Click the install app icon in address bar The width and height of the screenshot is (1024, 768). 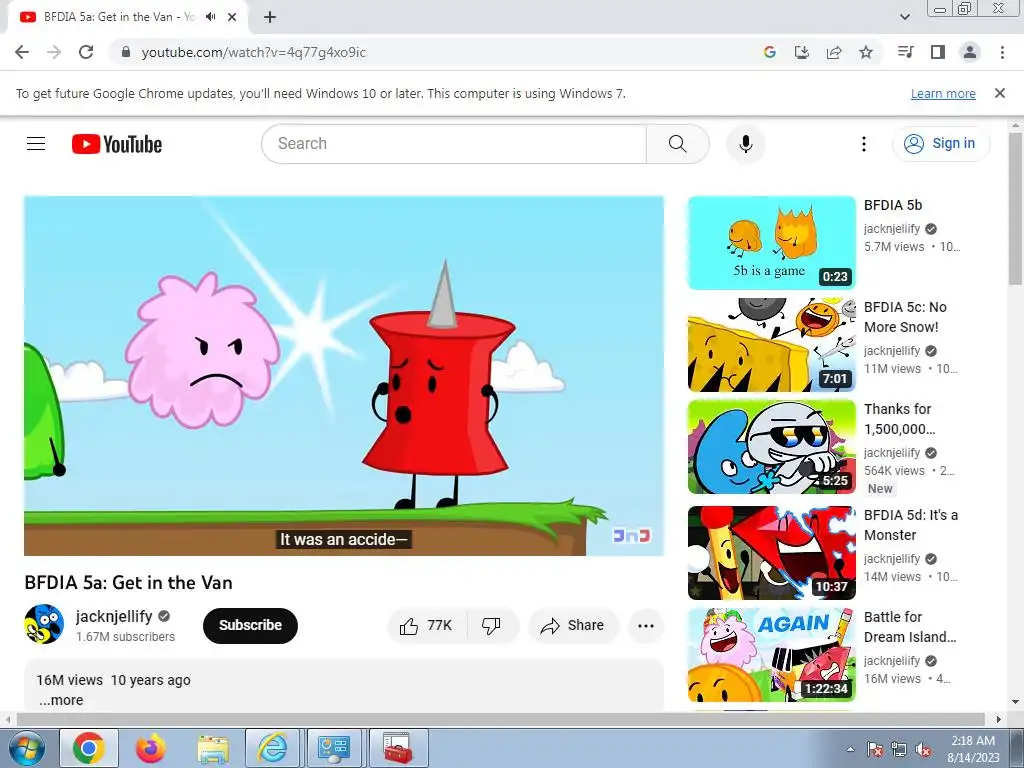802,52
